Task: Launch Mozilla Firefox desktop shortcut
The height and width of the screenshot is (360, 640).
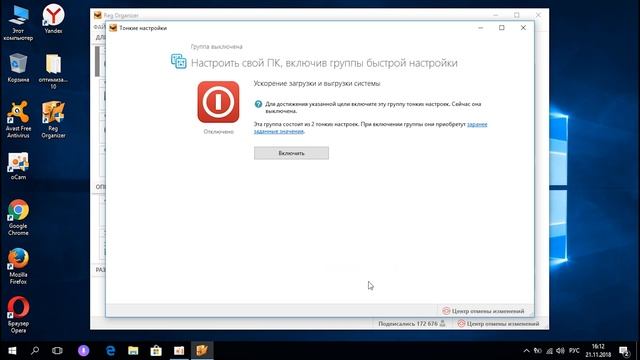Action: click(x=18, y=266)
